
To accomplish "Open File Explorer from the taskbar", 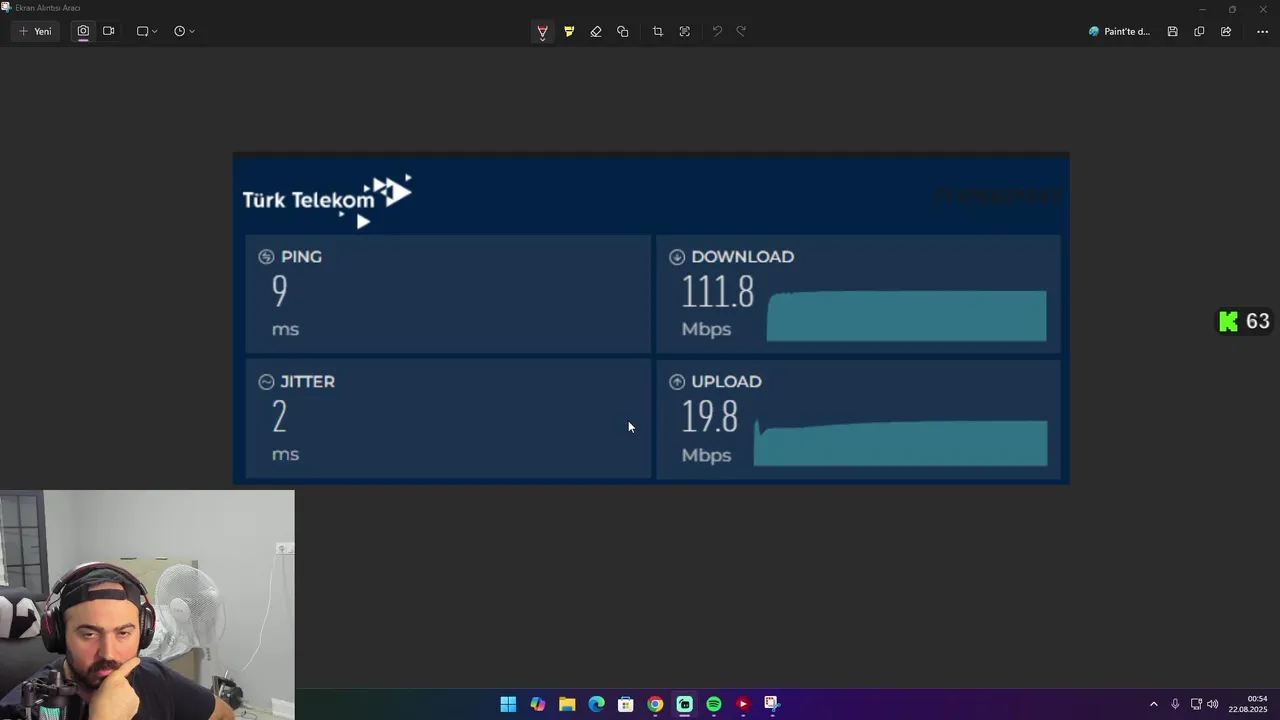I will coord(567,704).
